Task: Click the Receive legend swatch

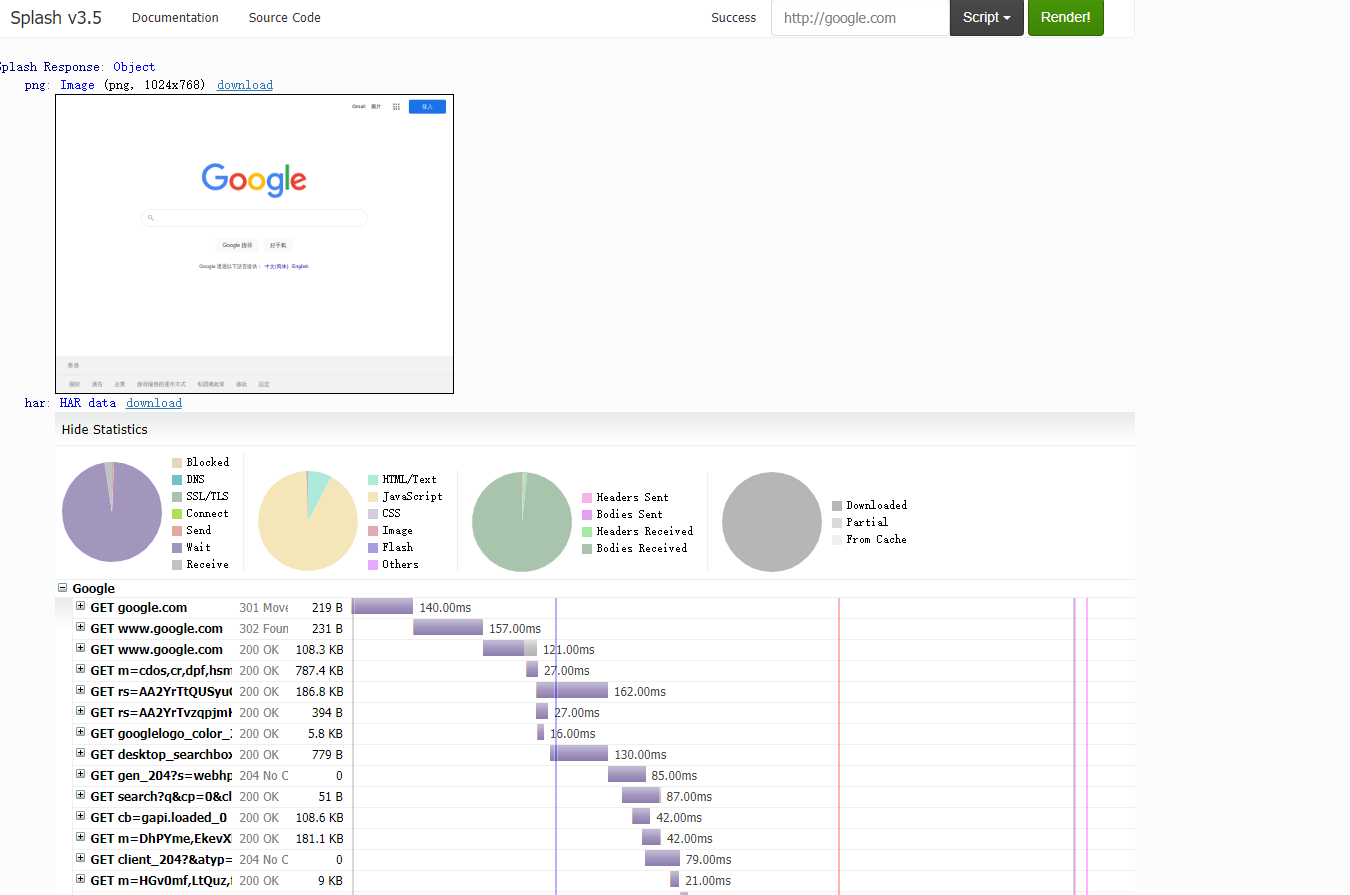Action: coord(177,565)
